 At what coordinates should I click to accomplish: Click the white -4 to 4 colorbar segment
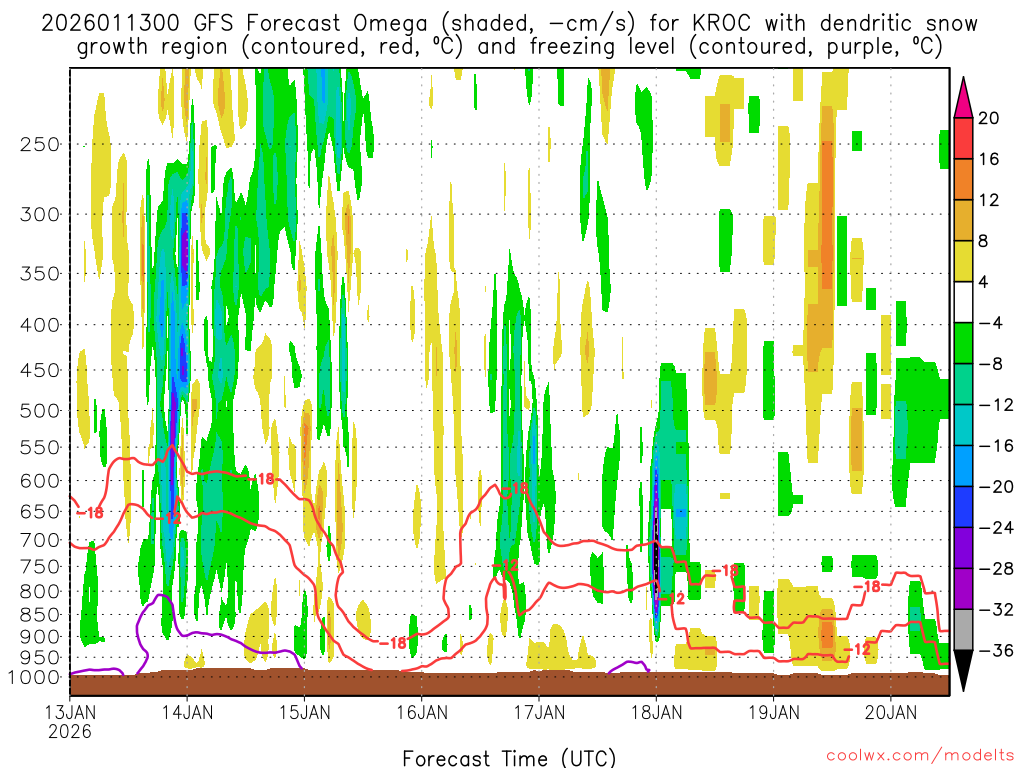pos(963,302)
